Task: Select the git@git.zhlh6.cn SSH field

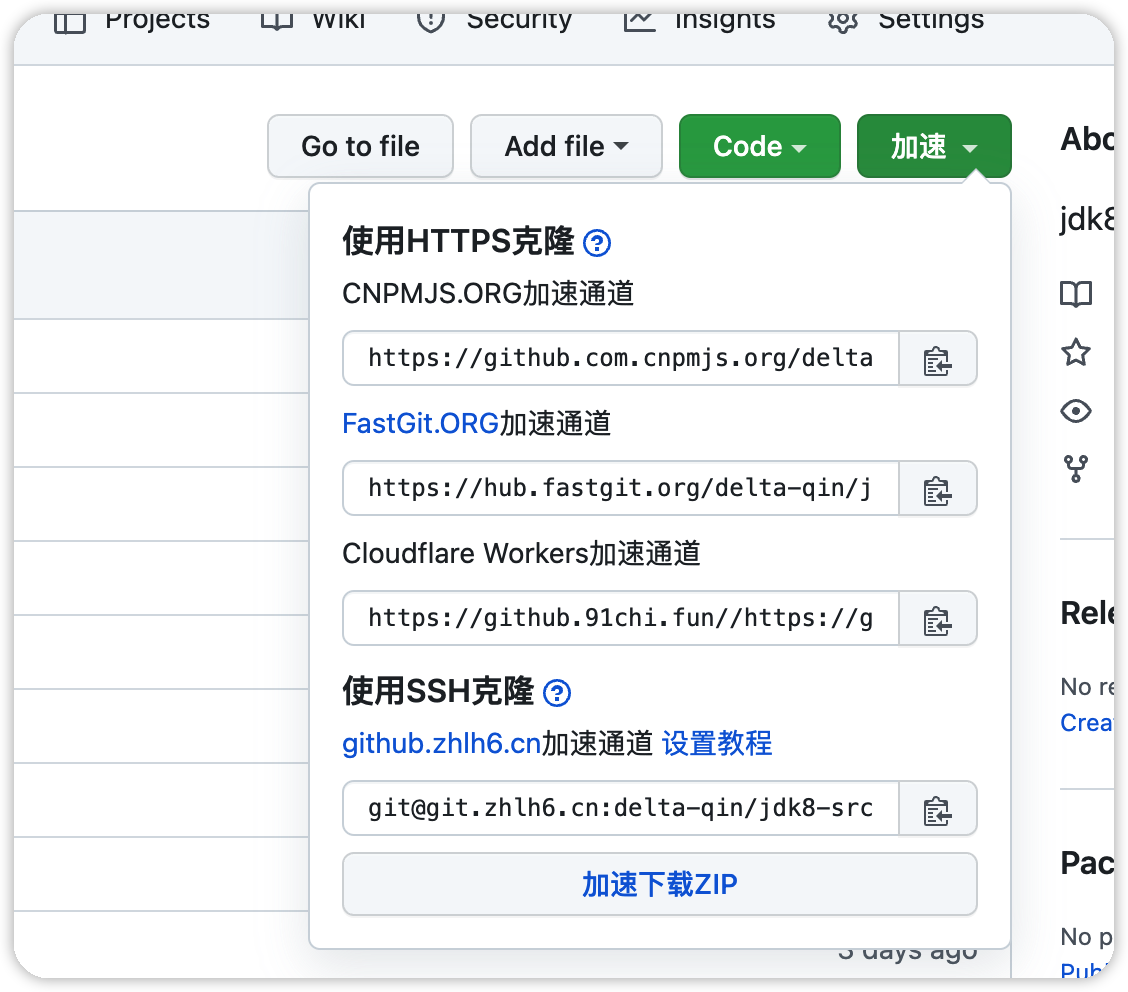Action: click(x=621, y=809)
